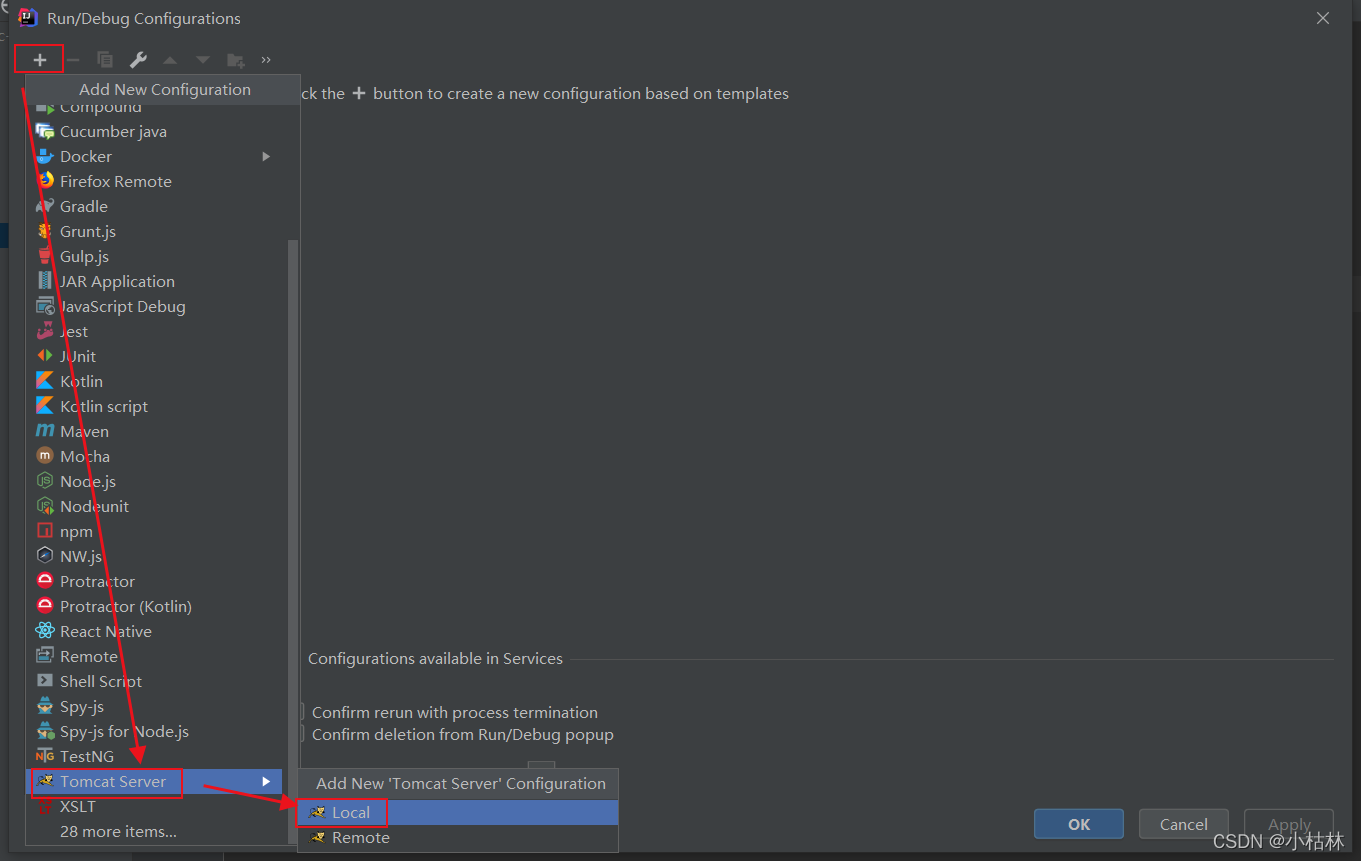1361x861 pixels.
Task: Select the Grunt.js icon
Action: (45, 231)
